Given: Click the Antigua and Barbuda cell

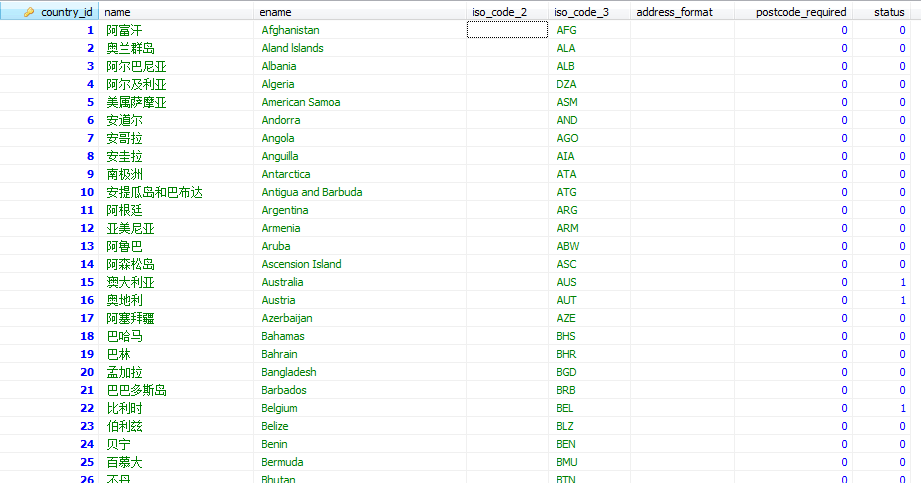Looking at the screenshot, I should 311,192.
